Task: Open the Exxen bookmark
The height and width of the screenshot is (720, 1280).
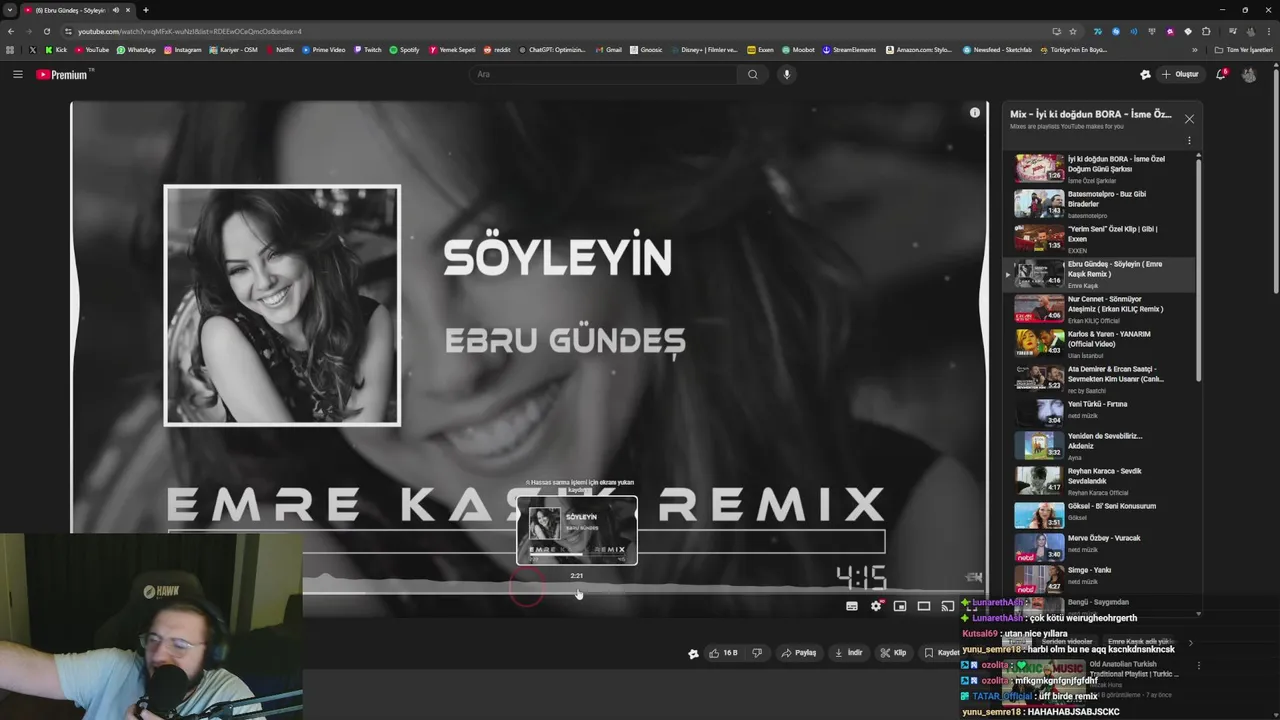Action: [760, 50]
